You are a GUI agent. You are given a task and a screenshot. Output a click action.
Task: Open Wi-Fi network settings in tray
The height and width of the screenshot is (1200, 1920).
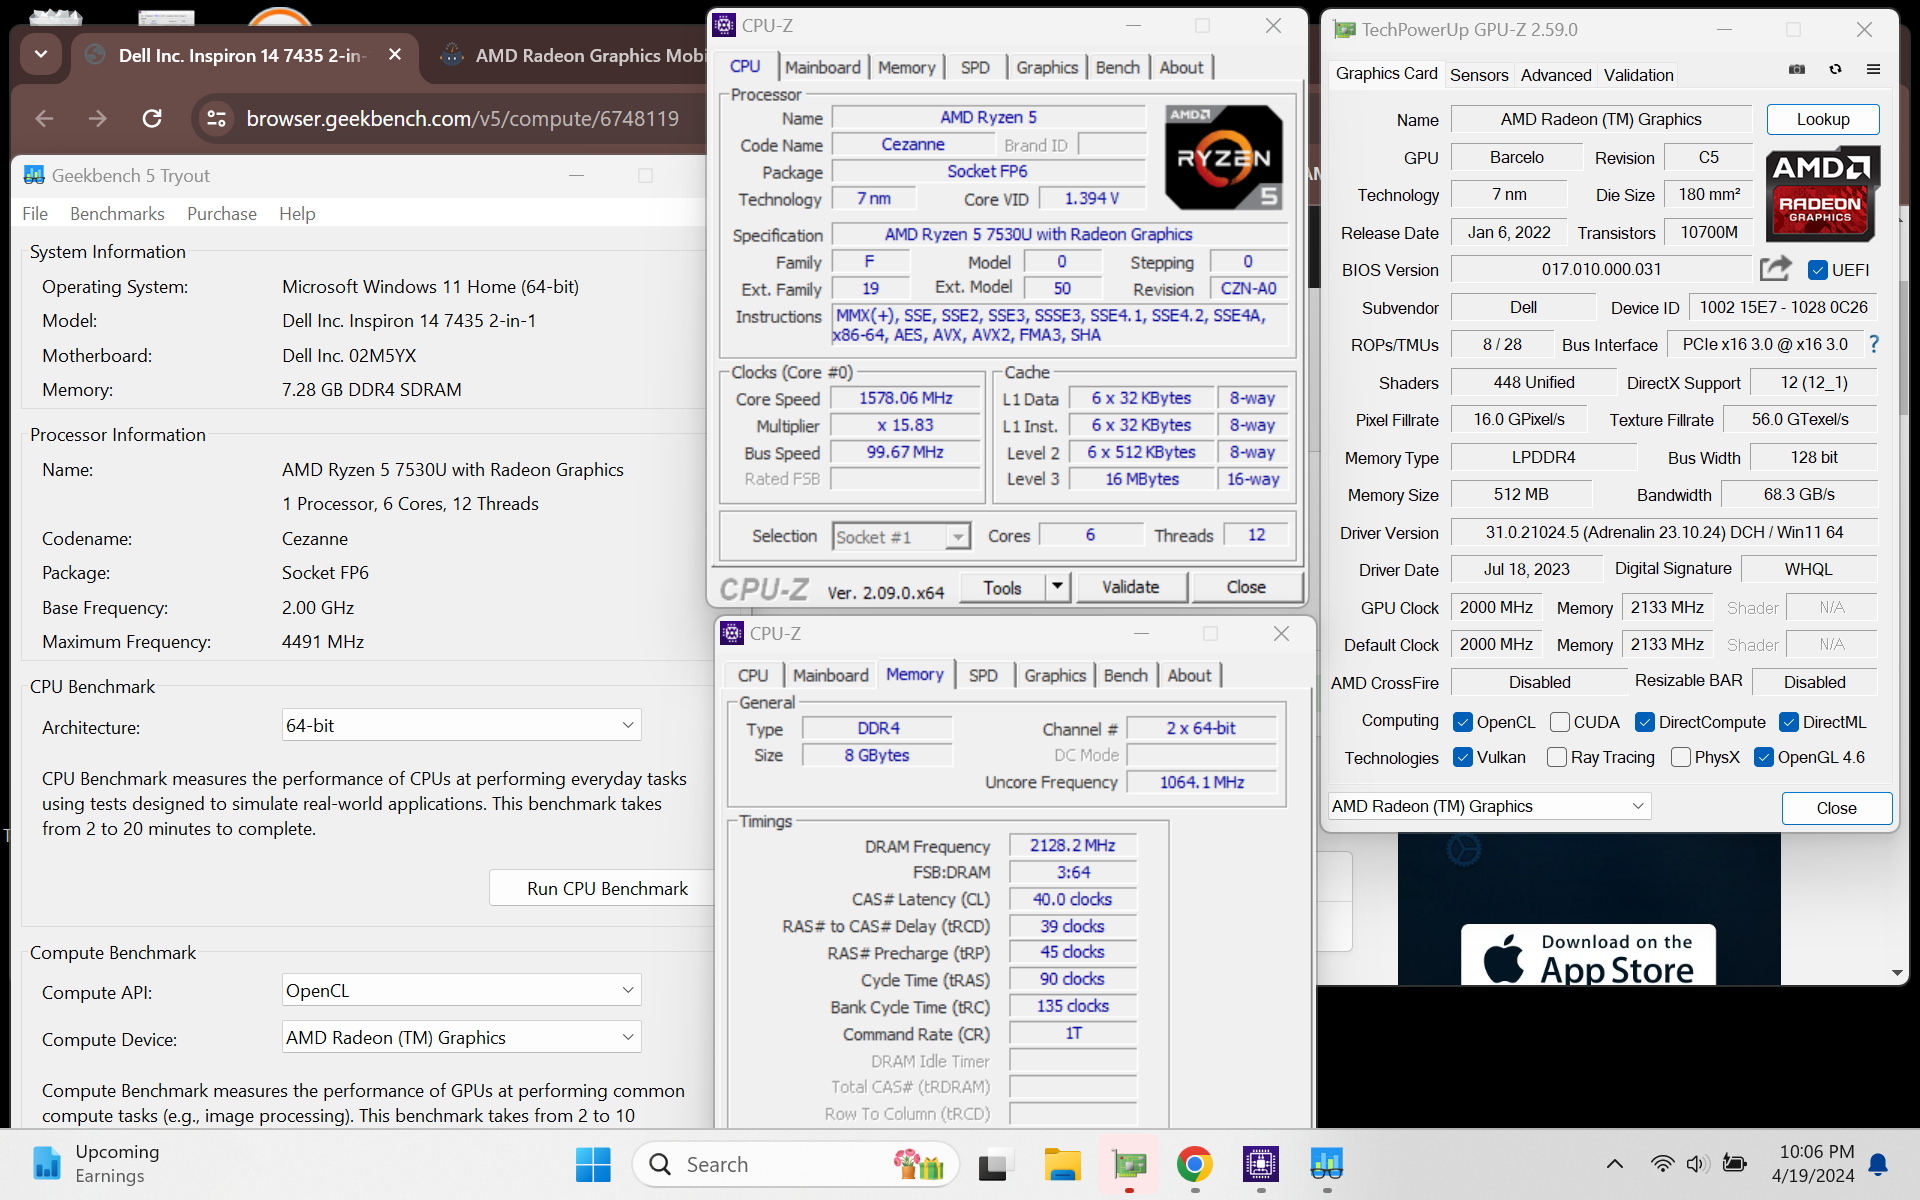[1662, 1164]
